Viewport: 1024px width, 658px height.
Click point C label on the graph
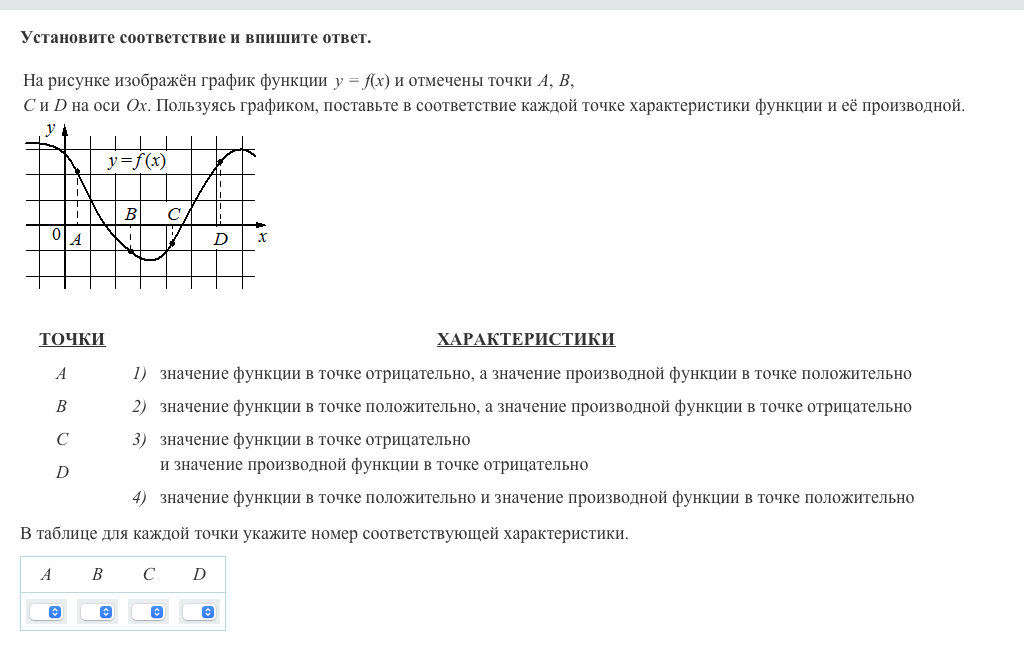point(174,214)
